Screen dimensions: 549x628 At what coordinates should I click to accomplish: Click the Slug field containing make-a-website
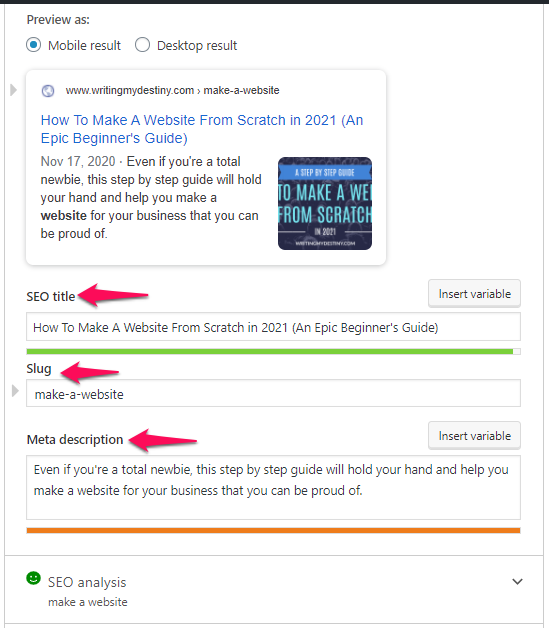(x=273, y=393)
